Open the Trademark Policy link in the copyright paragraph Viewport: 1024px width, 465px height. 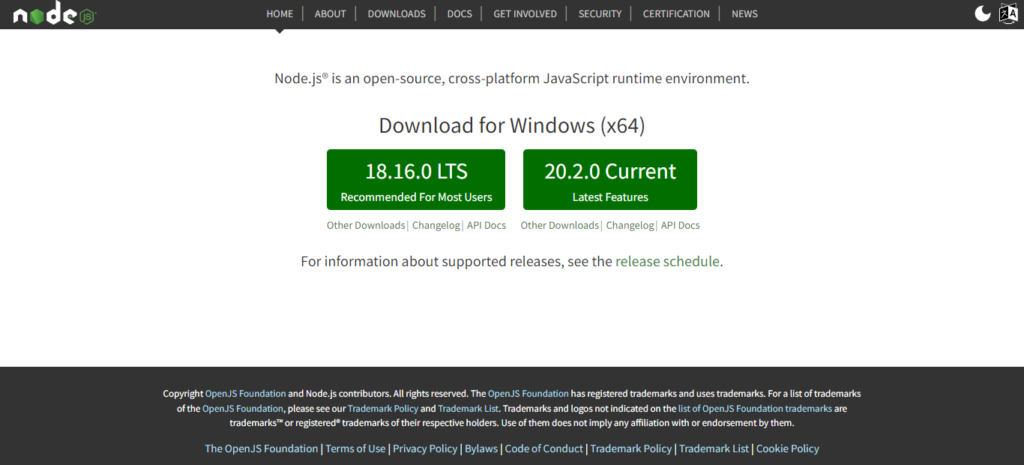[x=382, y=409]
